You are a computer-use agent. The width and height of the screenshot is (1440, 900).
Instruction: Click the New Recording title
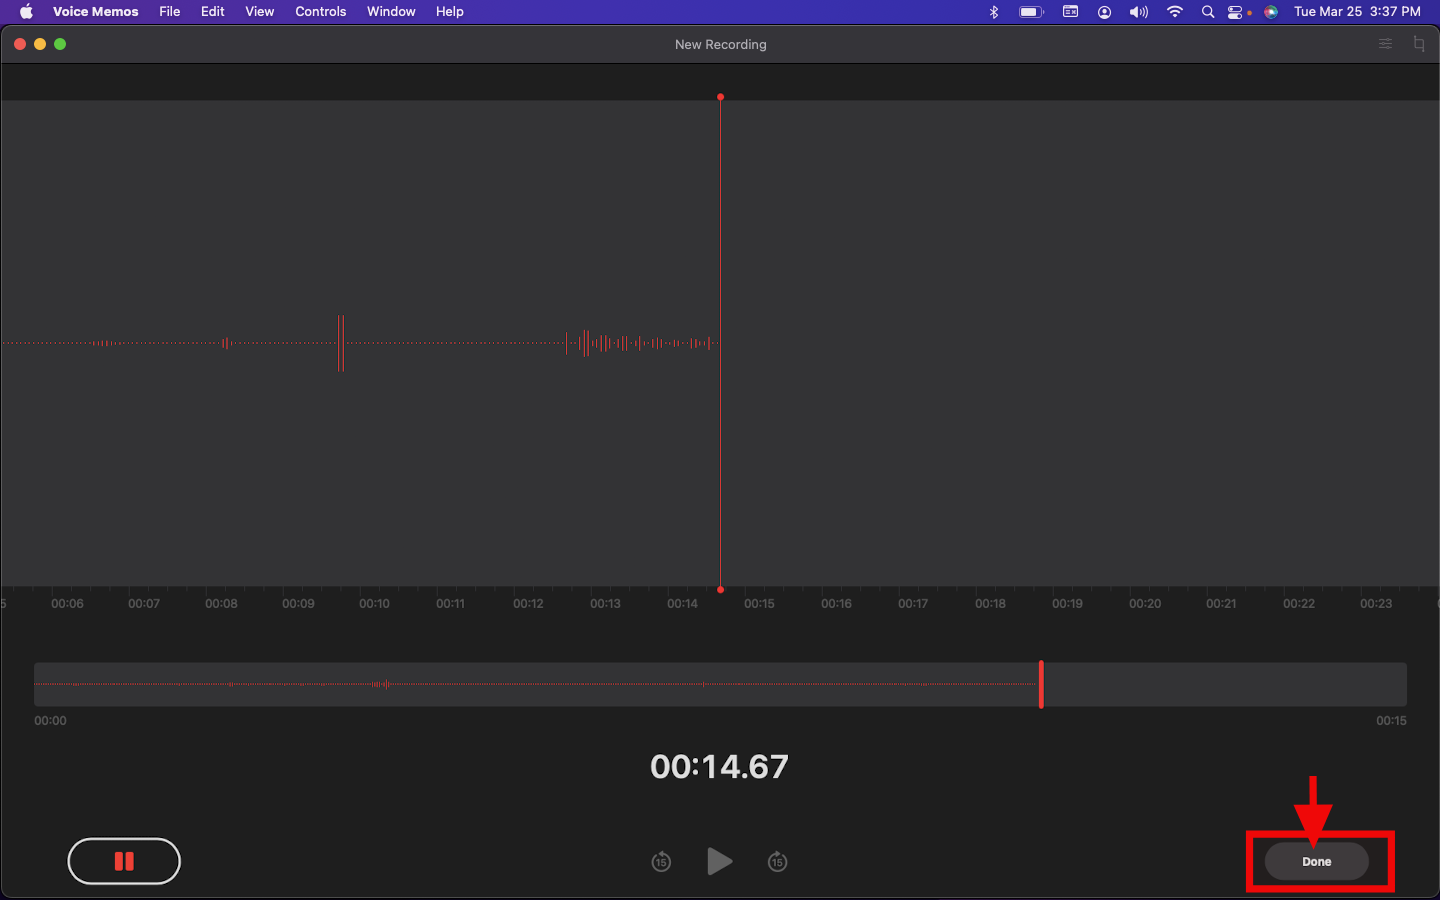(720, 44)
